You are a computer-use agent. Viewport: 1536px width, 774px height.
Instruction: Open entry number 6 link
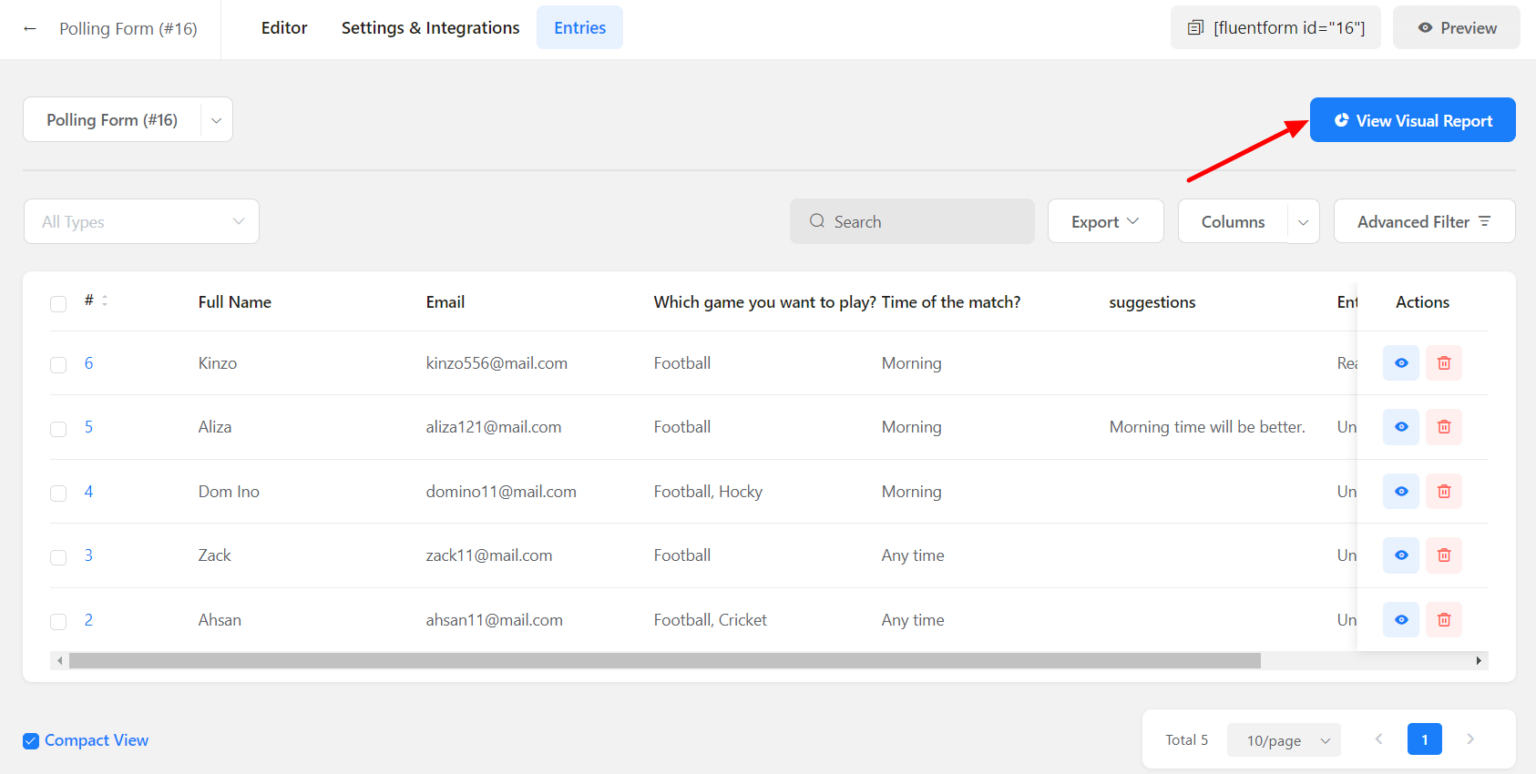pos(89,363)
